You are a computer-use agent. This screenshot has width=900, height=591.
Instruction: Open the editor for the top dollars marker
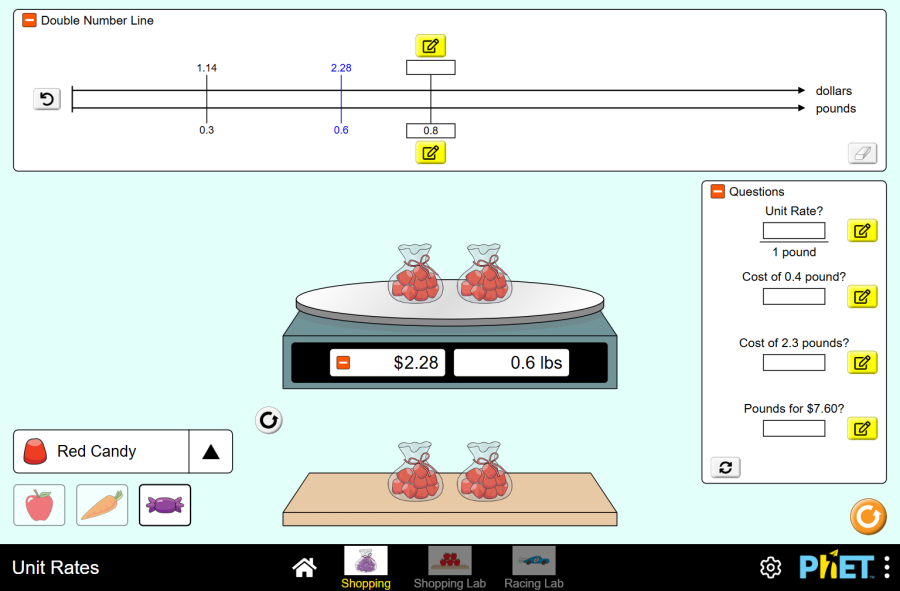tap(430, 45)
